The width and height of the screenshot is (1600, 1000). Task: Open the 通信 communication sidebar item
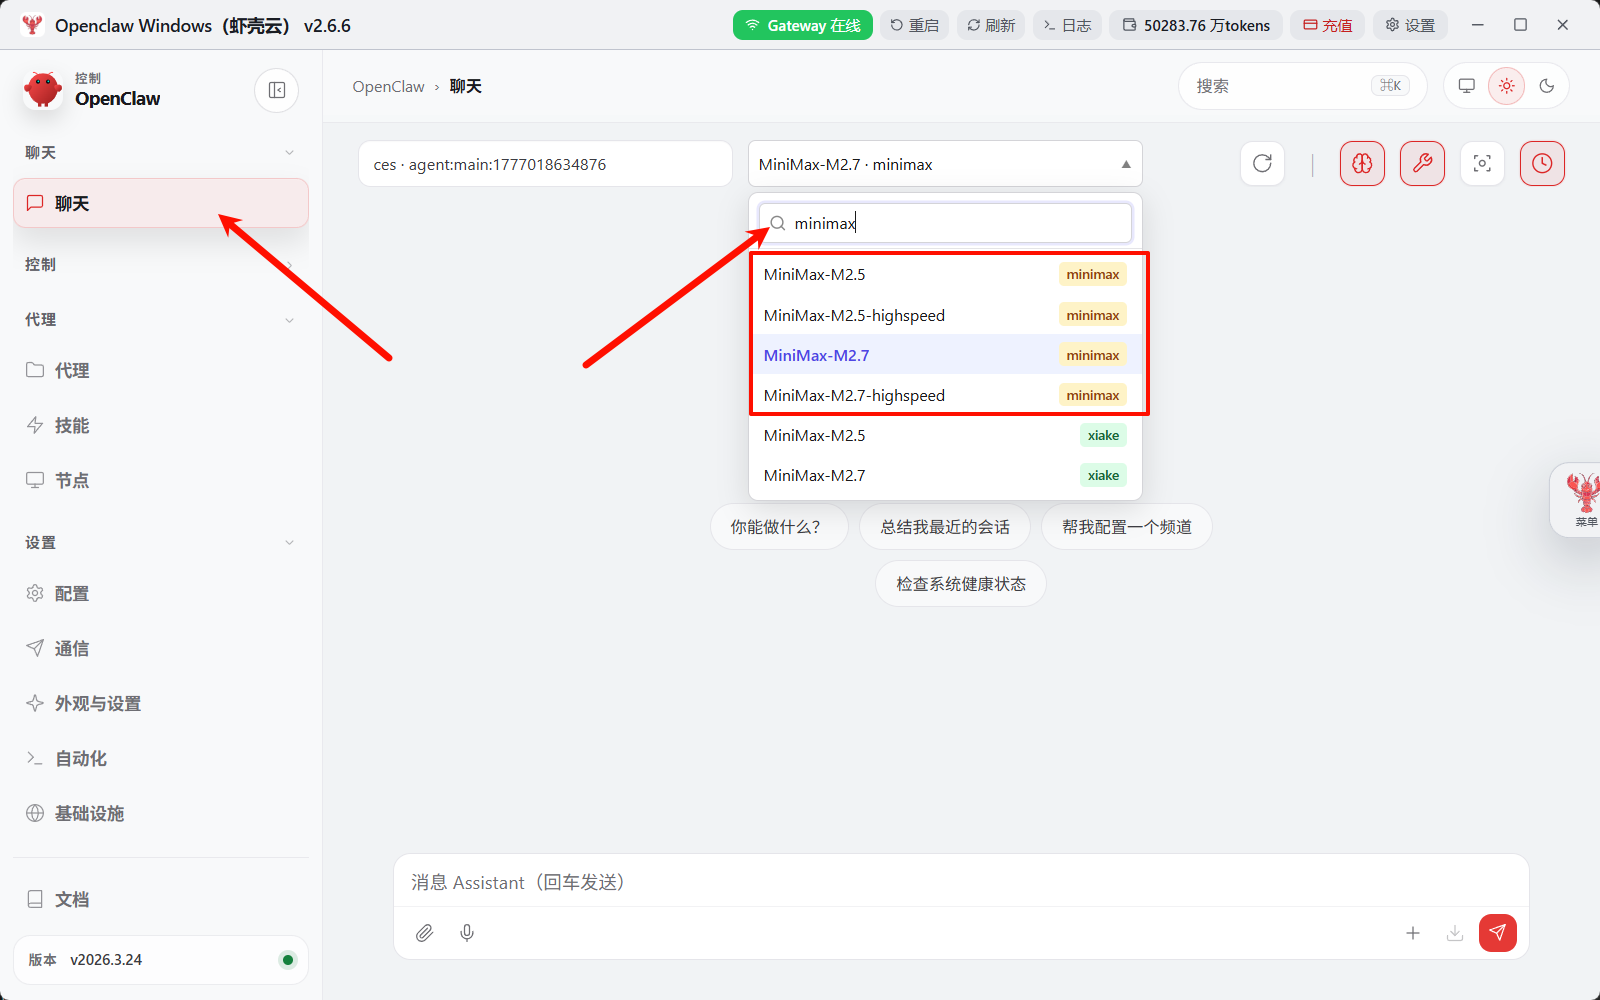161,648
